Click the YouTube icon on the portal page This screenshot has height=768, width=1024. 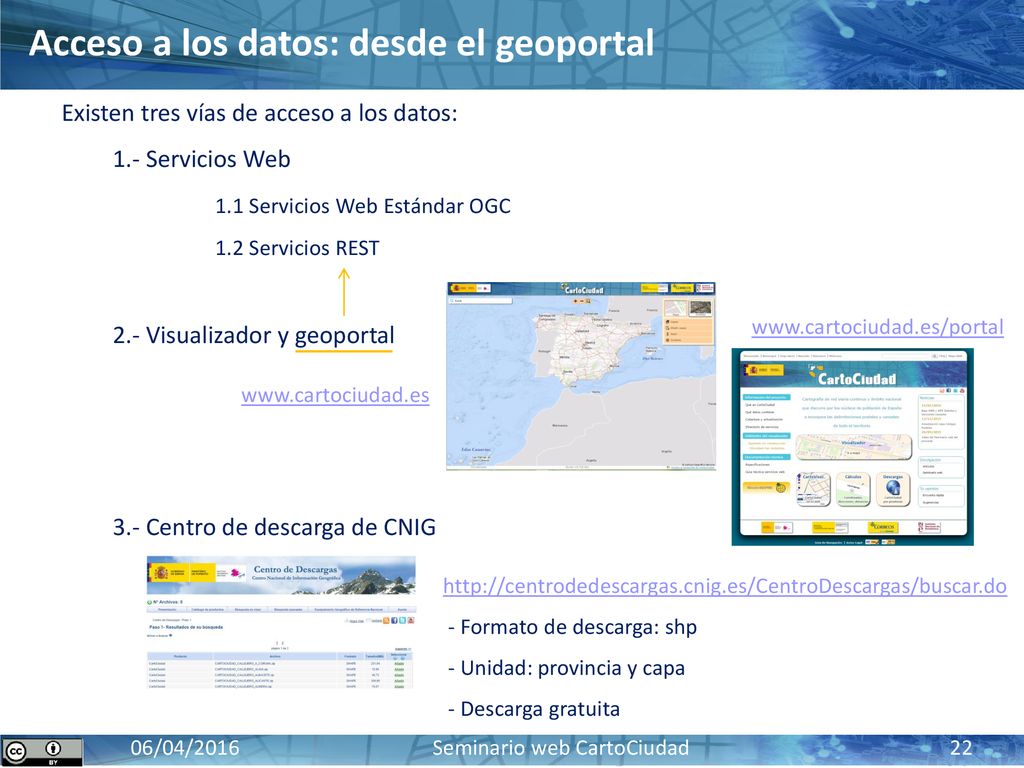click(962, 391)
